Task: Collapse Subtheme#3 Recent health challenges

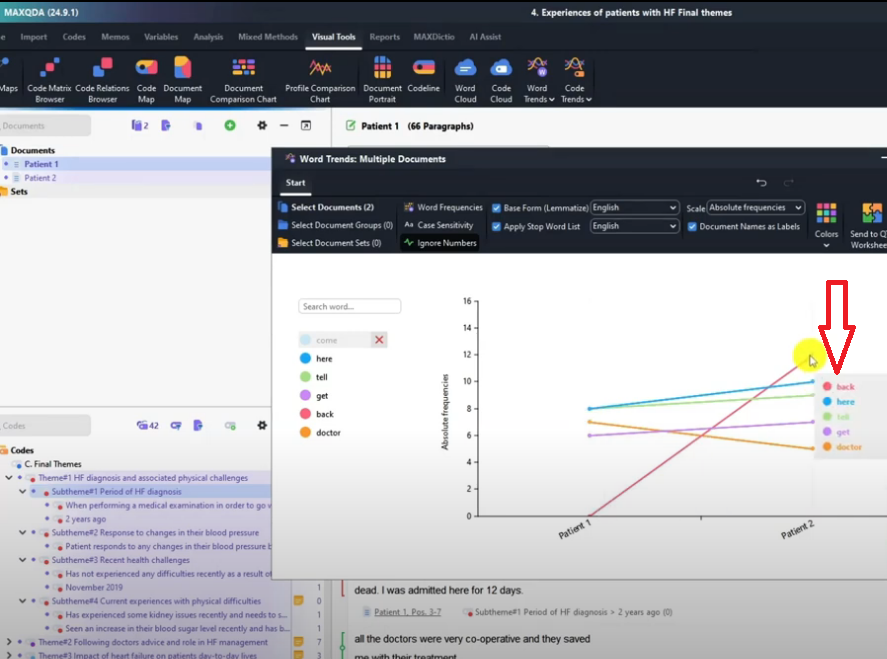Action: tap(23, 559)
